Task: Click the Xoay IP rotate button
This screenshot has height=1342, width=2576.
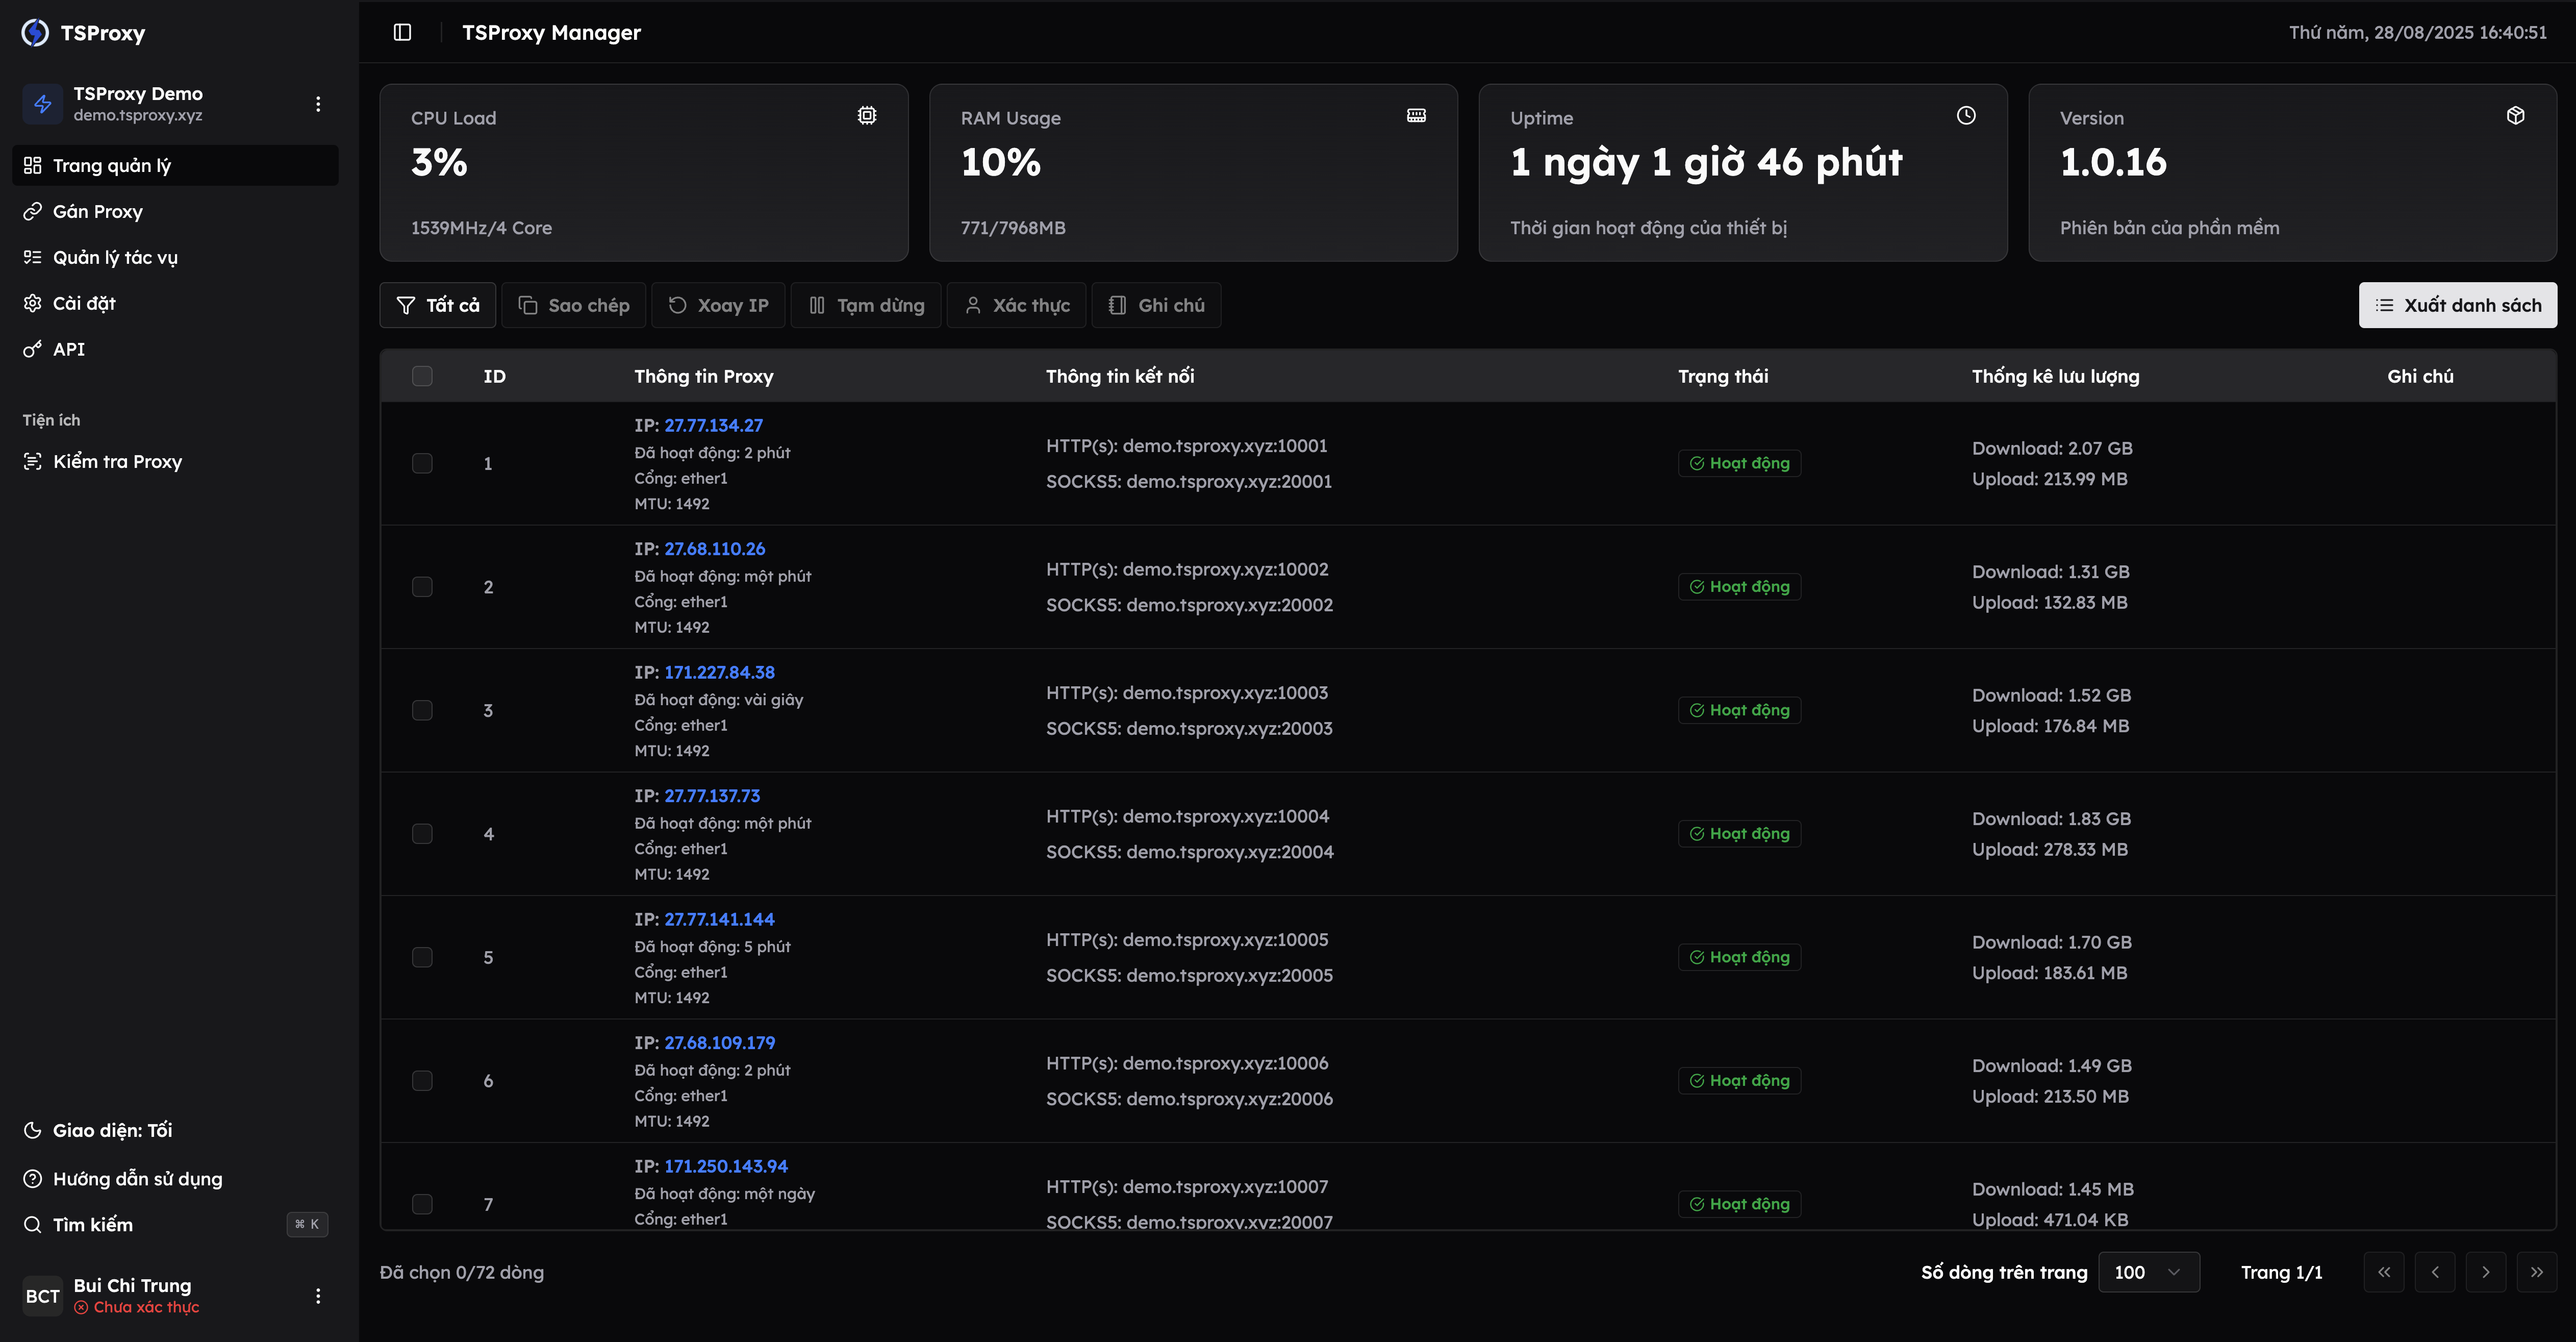Action: (x=718, y=305)
